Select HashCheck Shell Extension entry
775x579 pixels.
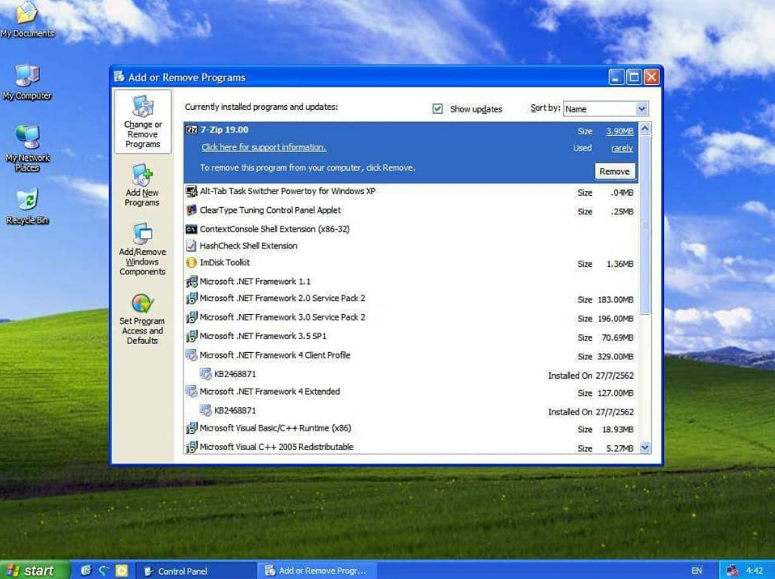coord(411,246)
